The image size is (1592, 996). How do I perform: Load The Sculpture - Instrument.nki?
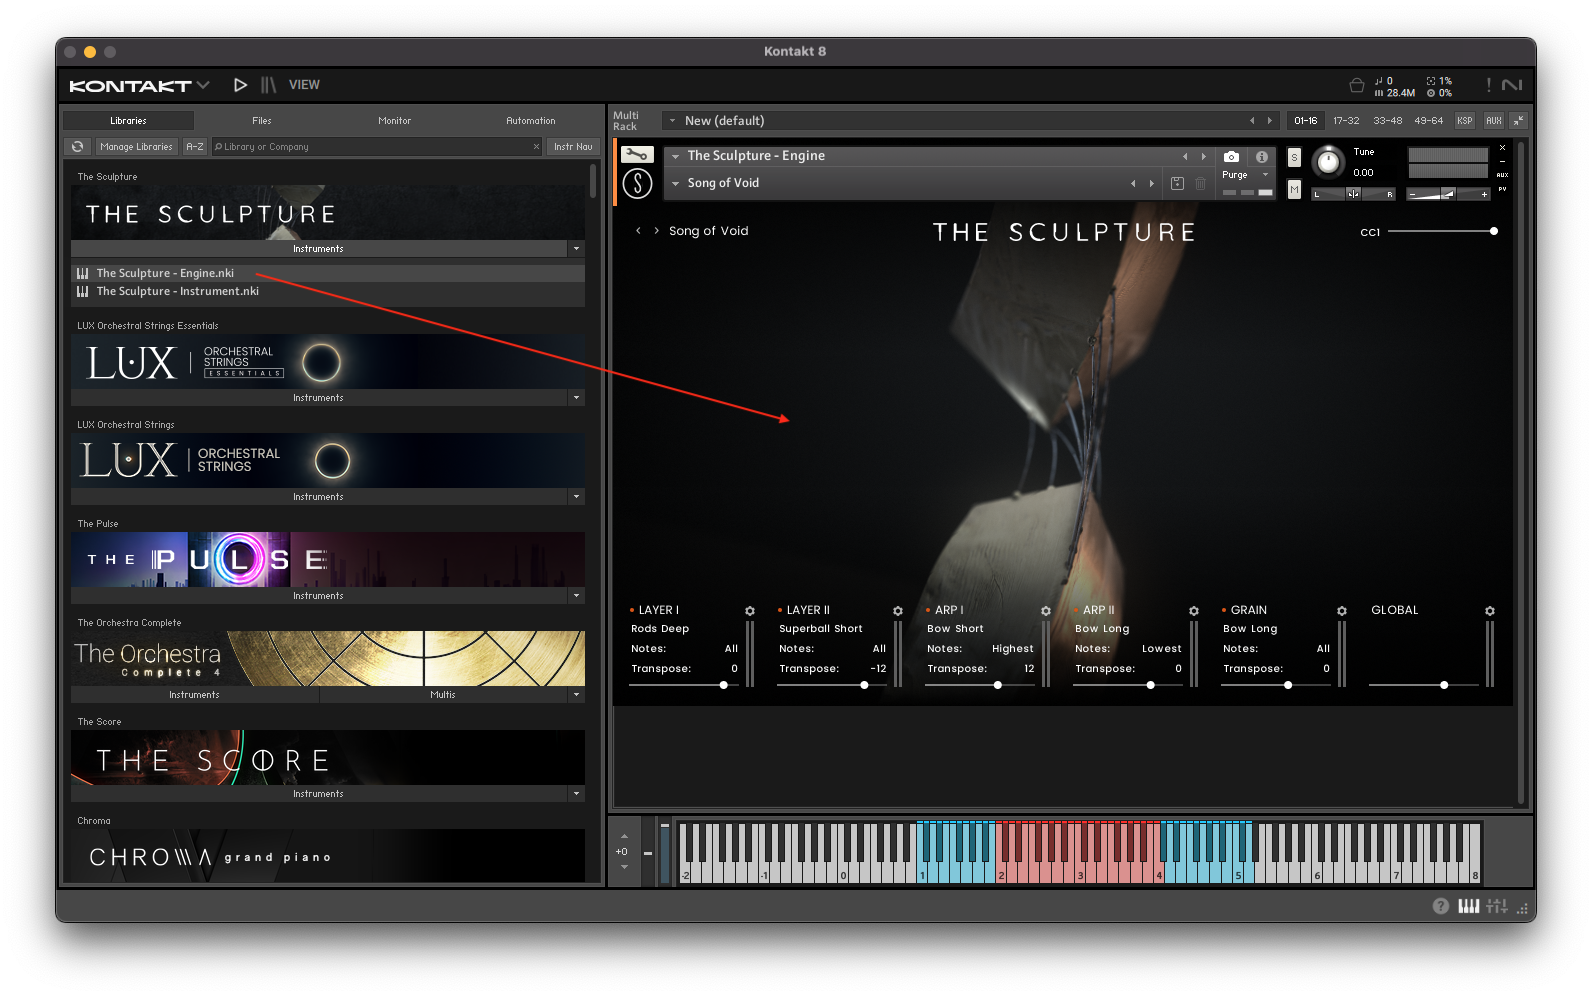tap(328, 292)
